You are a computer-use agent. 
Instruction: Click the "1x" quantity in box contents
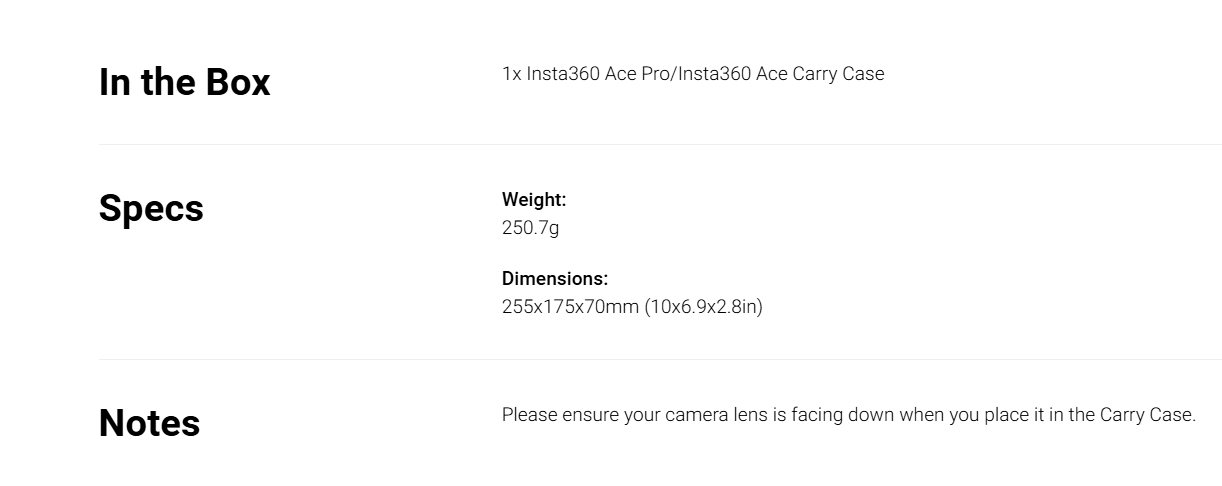pyautogui.click(x=511, y=74)
